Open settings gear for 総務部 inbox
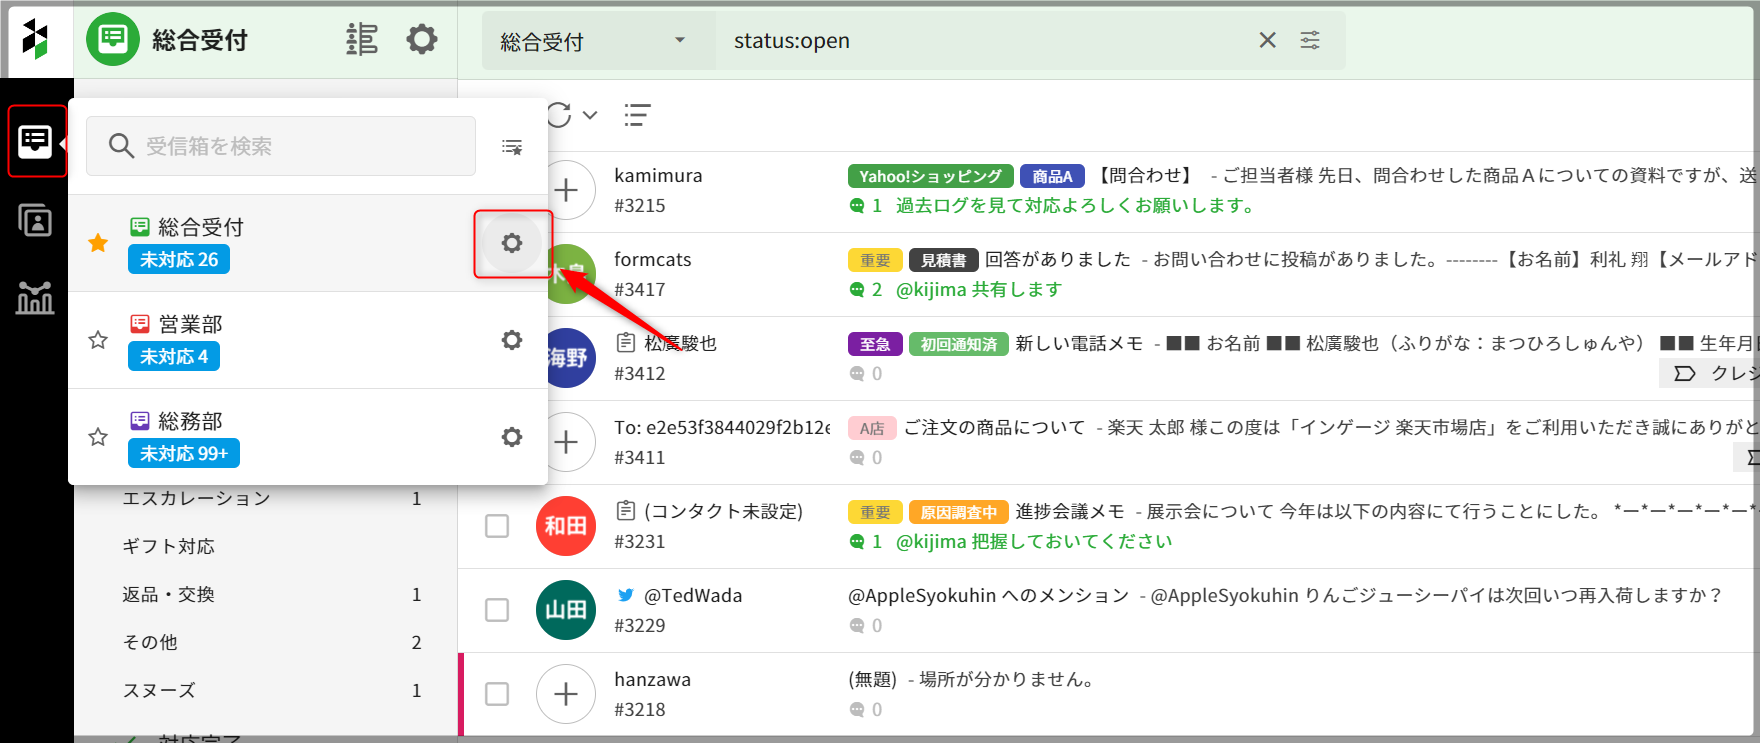 512,437
